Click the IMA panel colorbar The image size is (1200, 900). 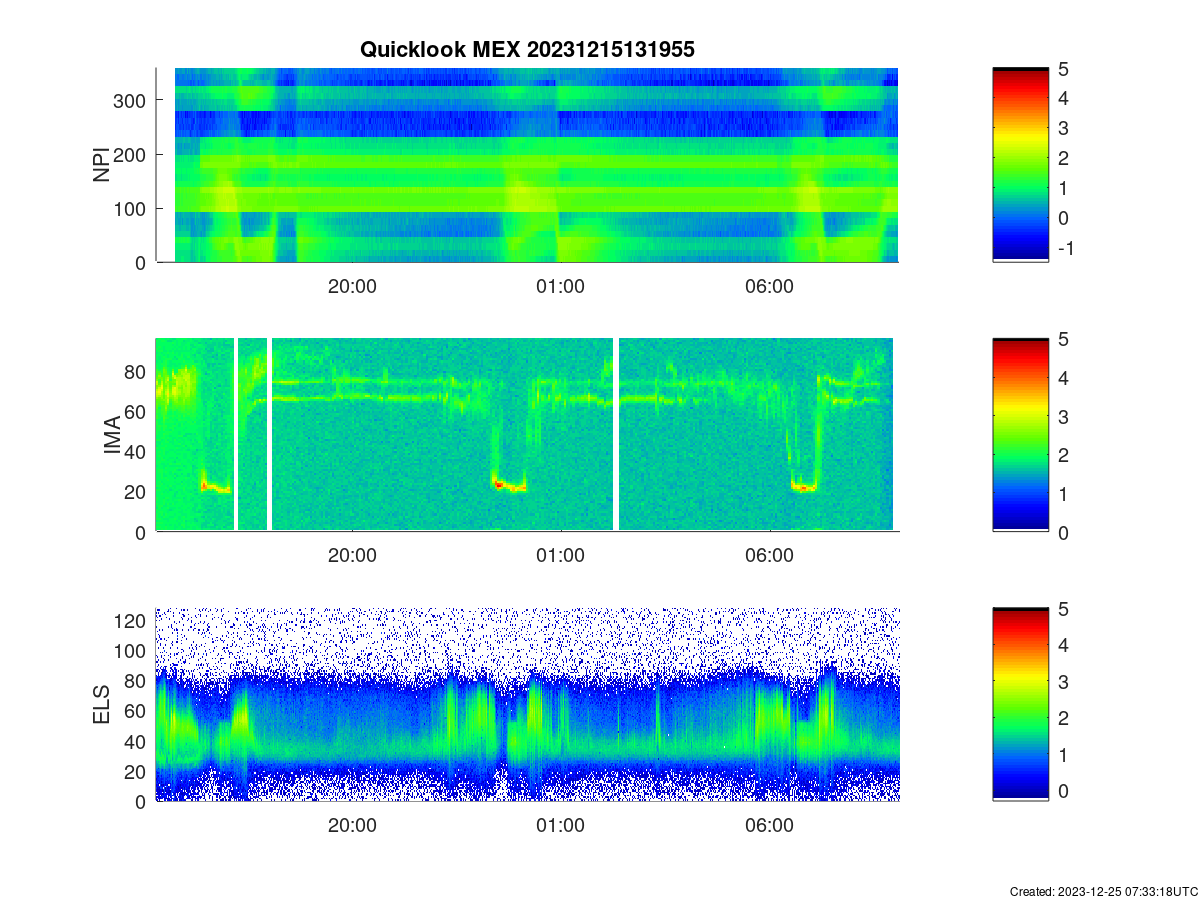(x=1020, y=434)
